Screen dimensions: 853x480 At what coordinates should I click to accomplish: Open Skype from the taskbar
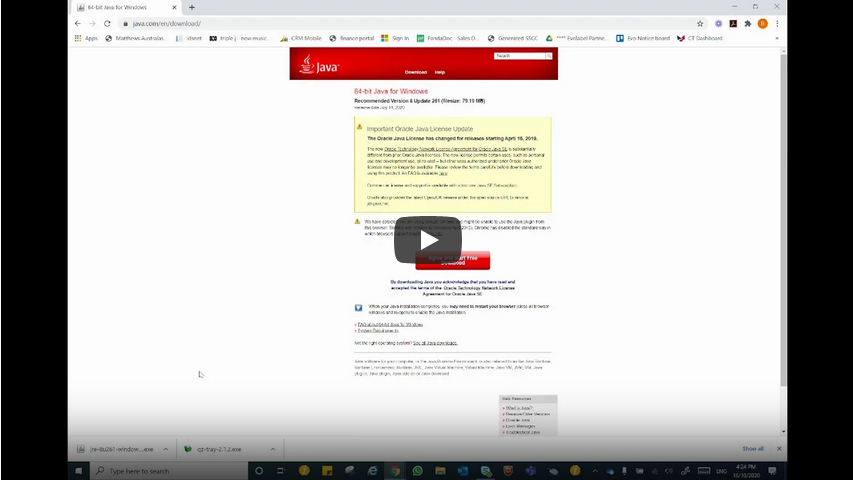[486, 471]
